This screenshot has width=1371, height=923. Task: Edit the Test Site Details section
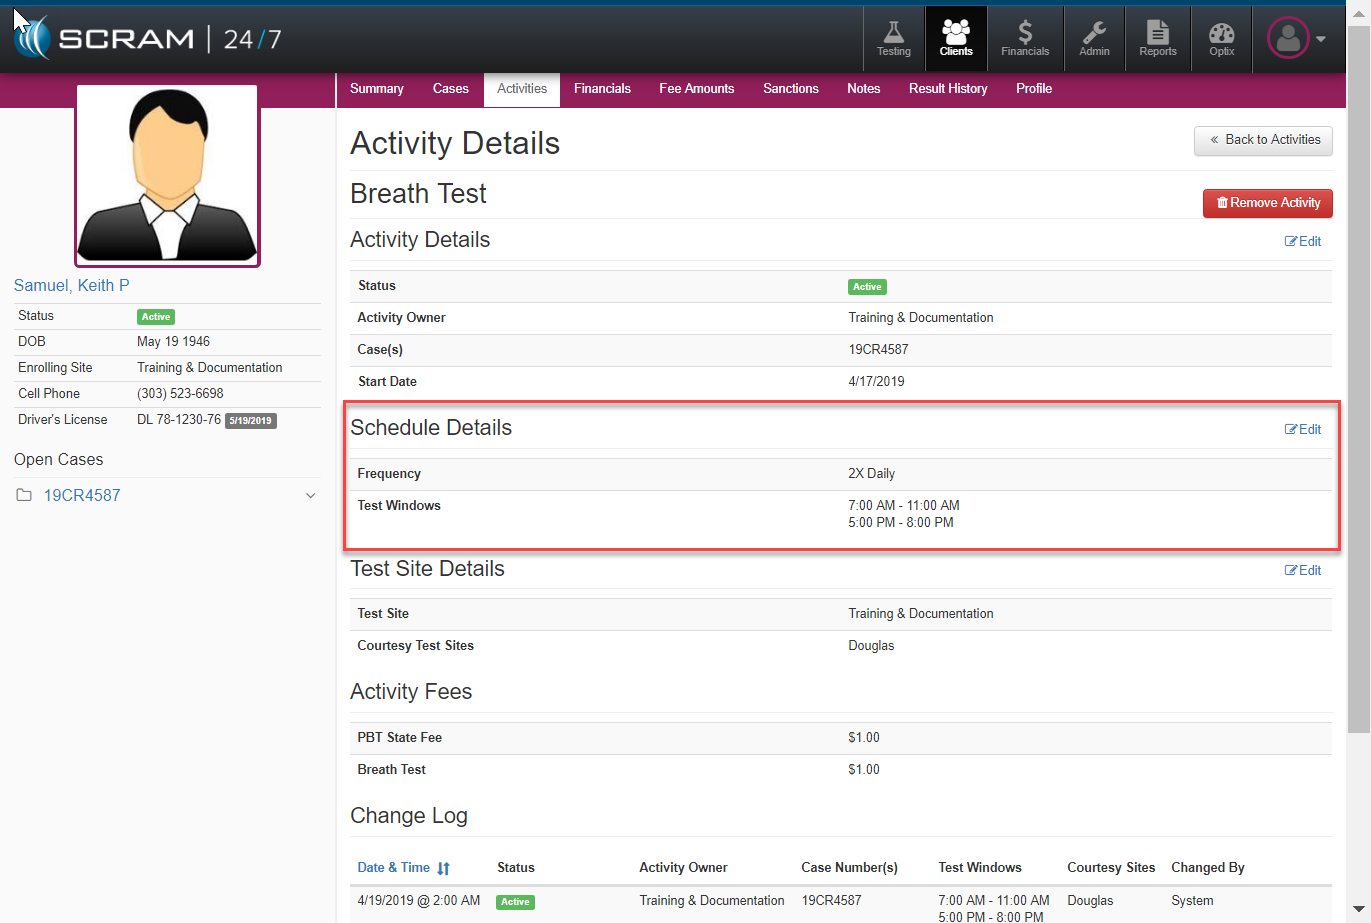click(1303, 570)
